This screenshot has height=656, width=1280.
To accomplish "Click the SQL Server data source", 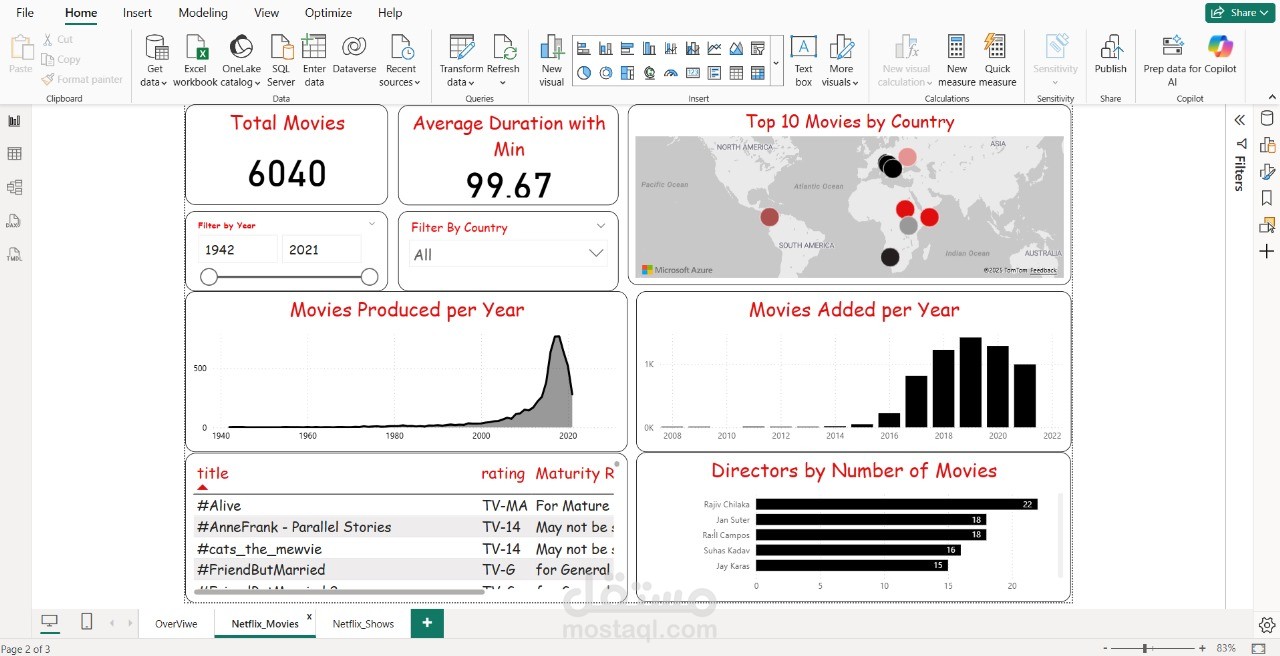I will [281, 61].
